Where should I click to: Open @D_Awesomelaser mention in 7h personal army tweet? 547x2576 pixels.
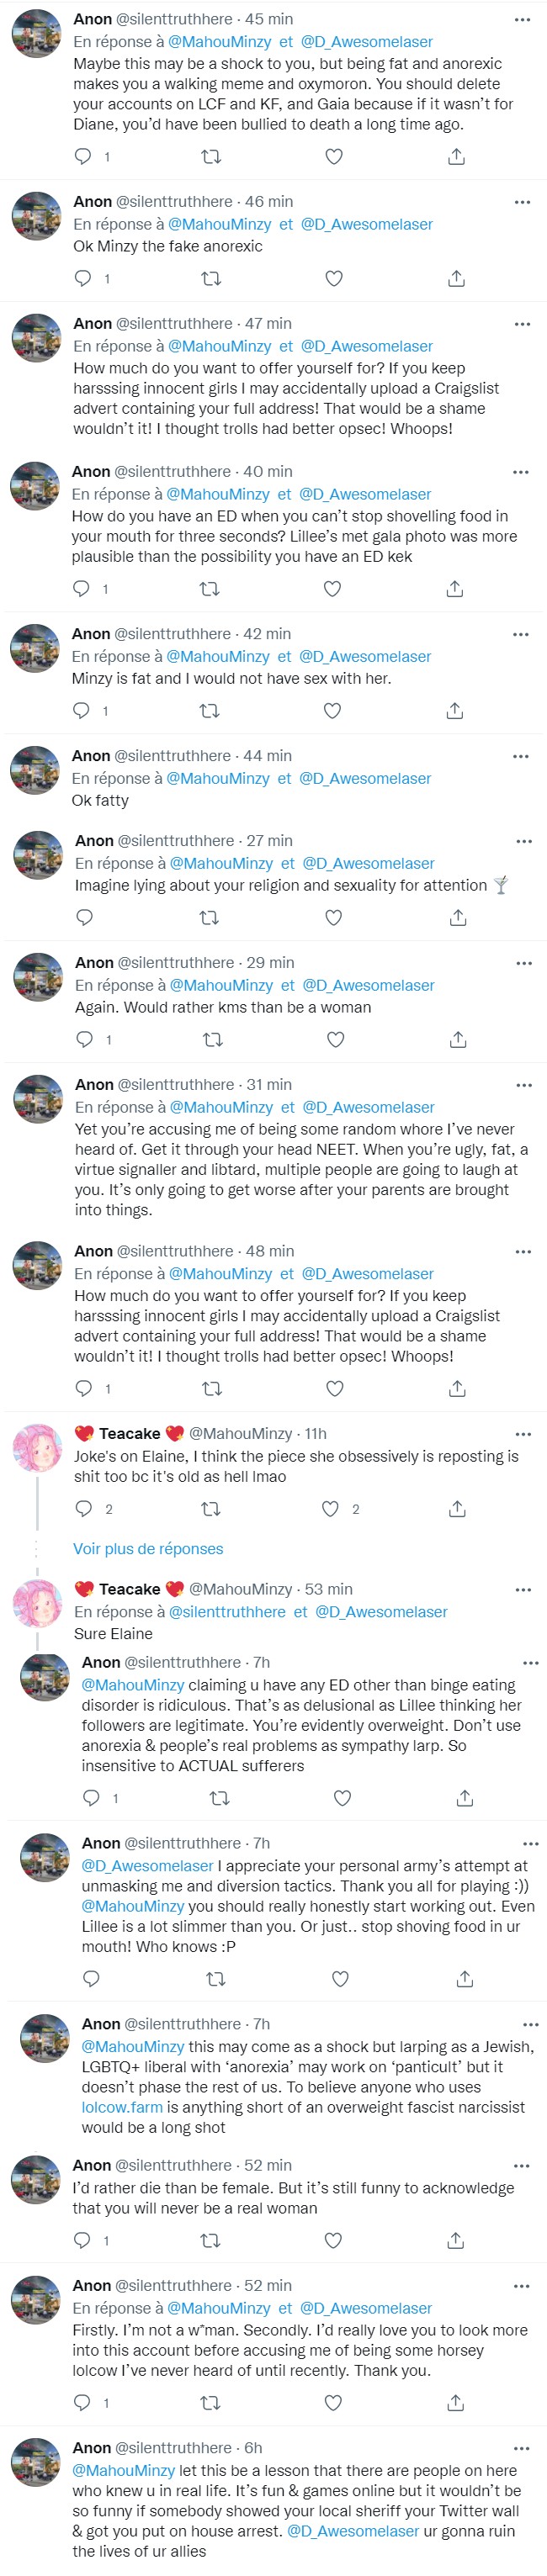(x=147, y=1865)
